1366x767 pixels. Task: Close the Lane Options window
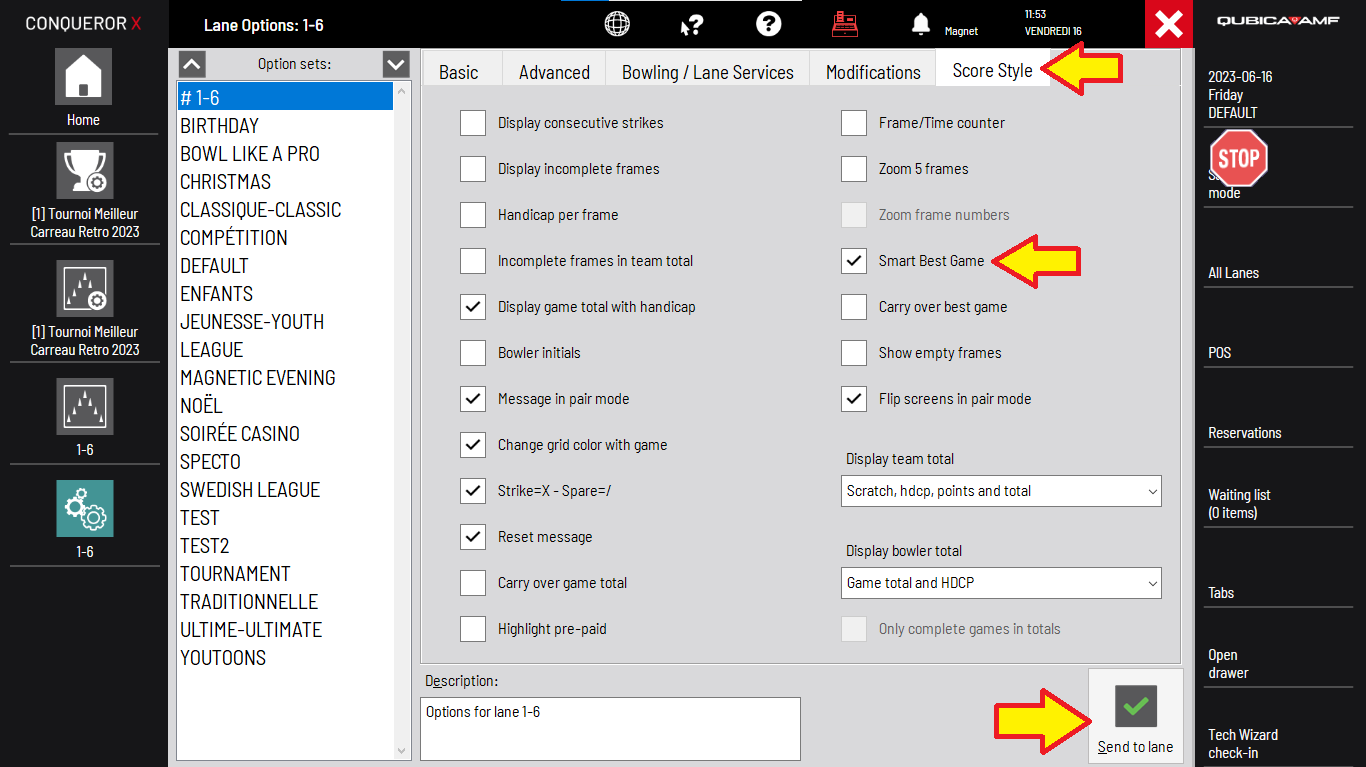[1169, 24]
